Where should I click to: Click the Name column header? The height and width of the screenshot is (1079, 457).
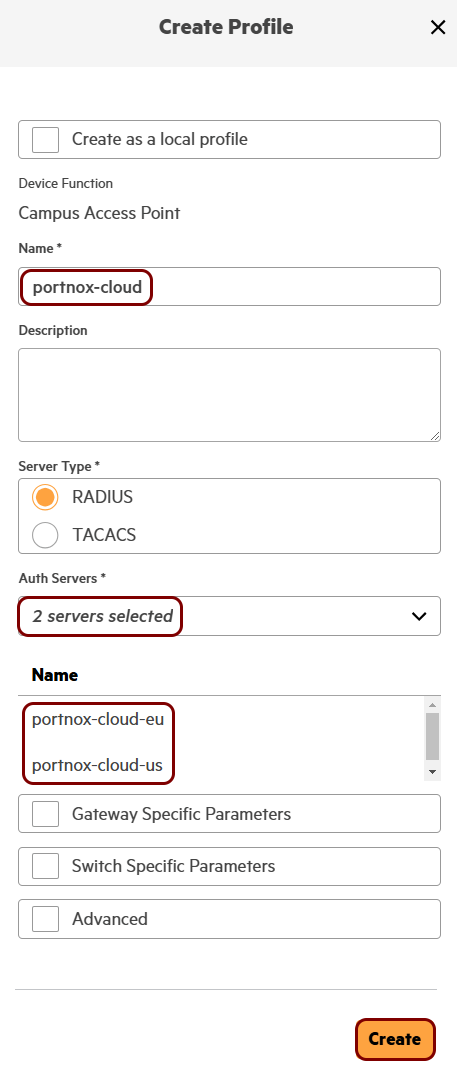point(55,675)
